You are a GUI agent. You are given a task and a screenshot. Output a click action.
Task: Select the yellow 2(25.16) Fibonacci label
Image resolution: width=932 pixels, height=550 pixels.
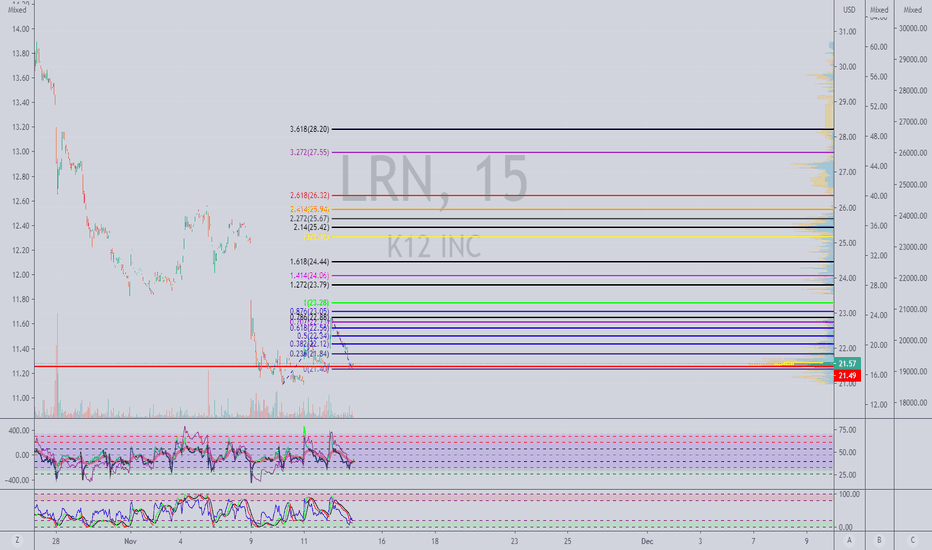click(x=316, y=237)
